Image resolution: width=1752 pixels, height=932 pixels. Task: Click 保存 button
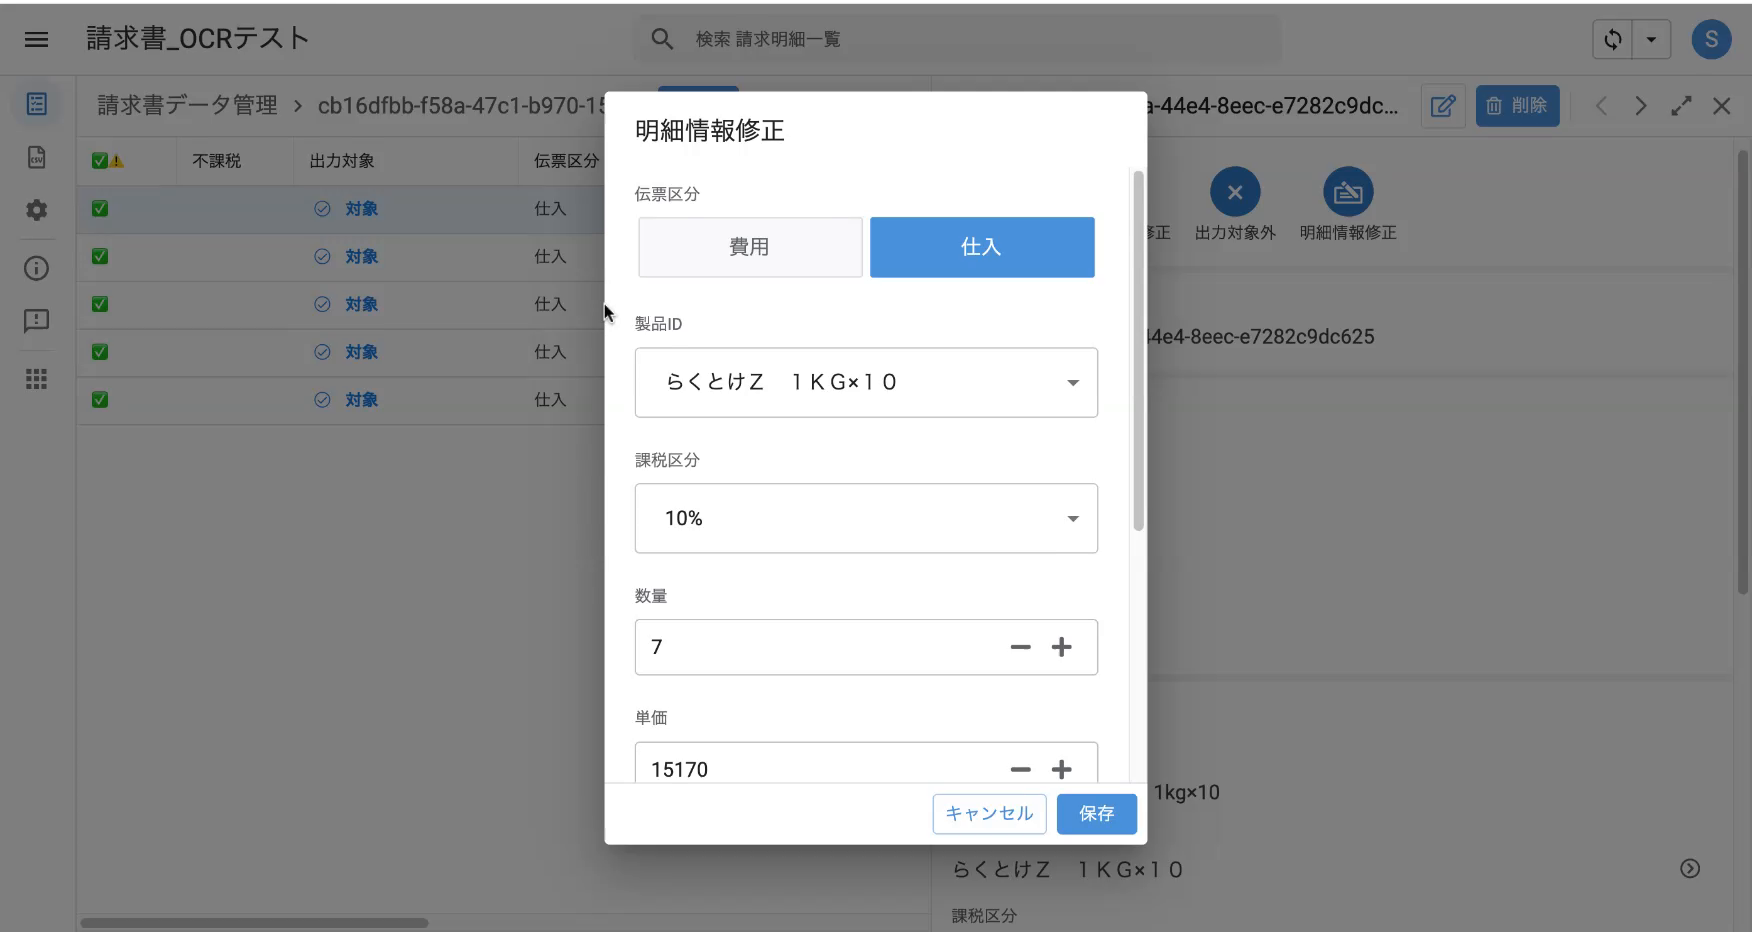[x=1097, y=814]
